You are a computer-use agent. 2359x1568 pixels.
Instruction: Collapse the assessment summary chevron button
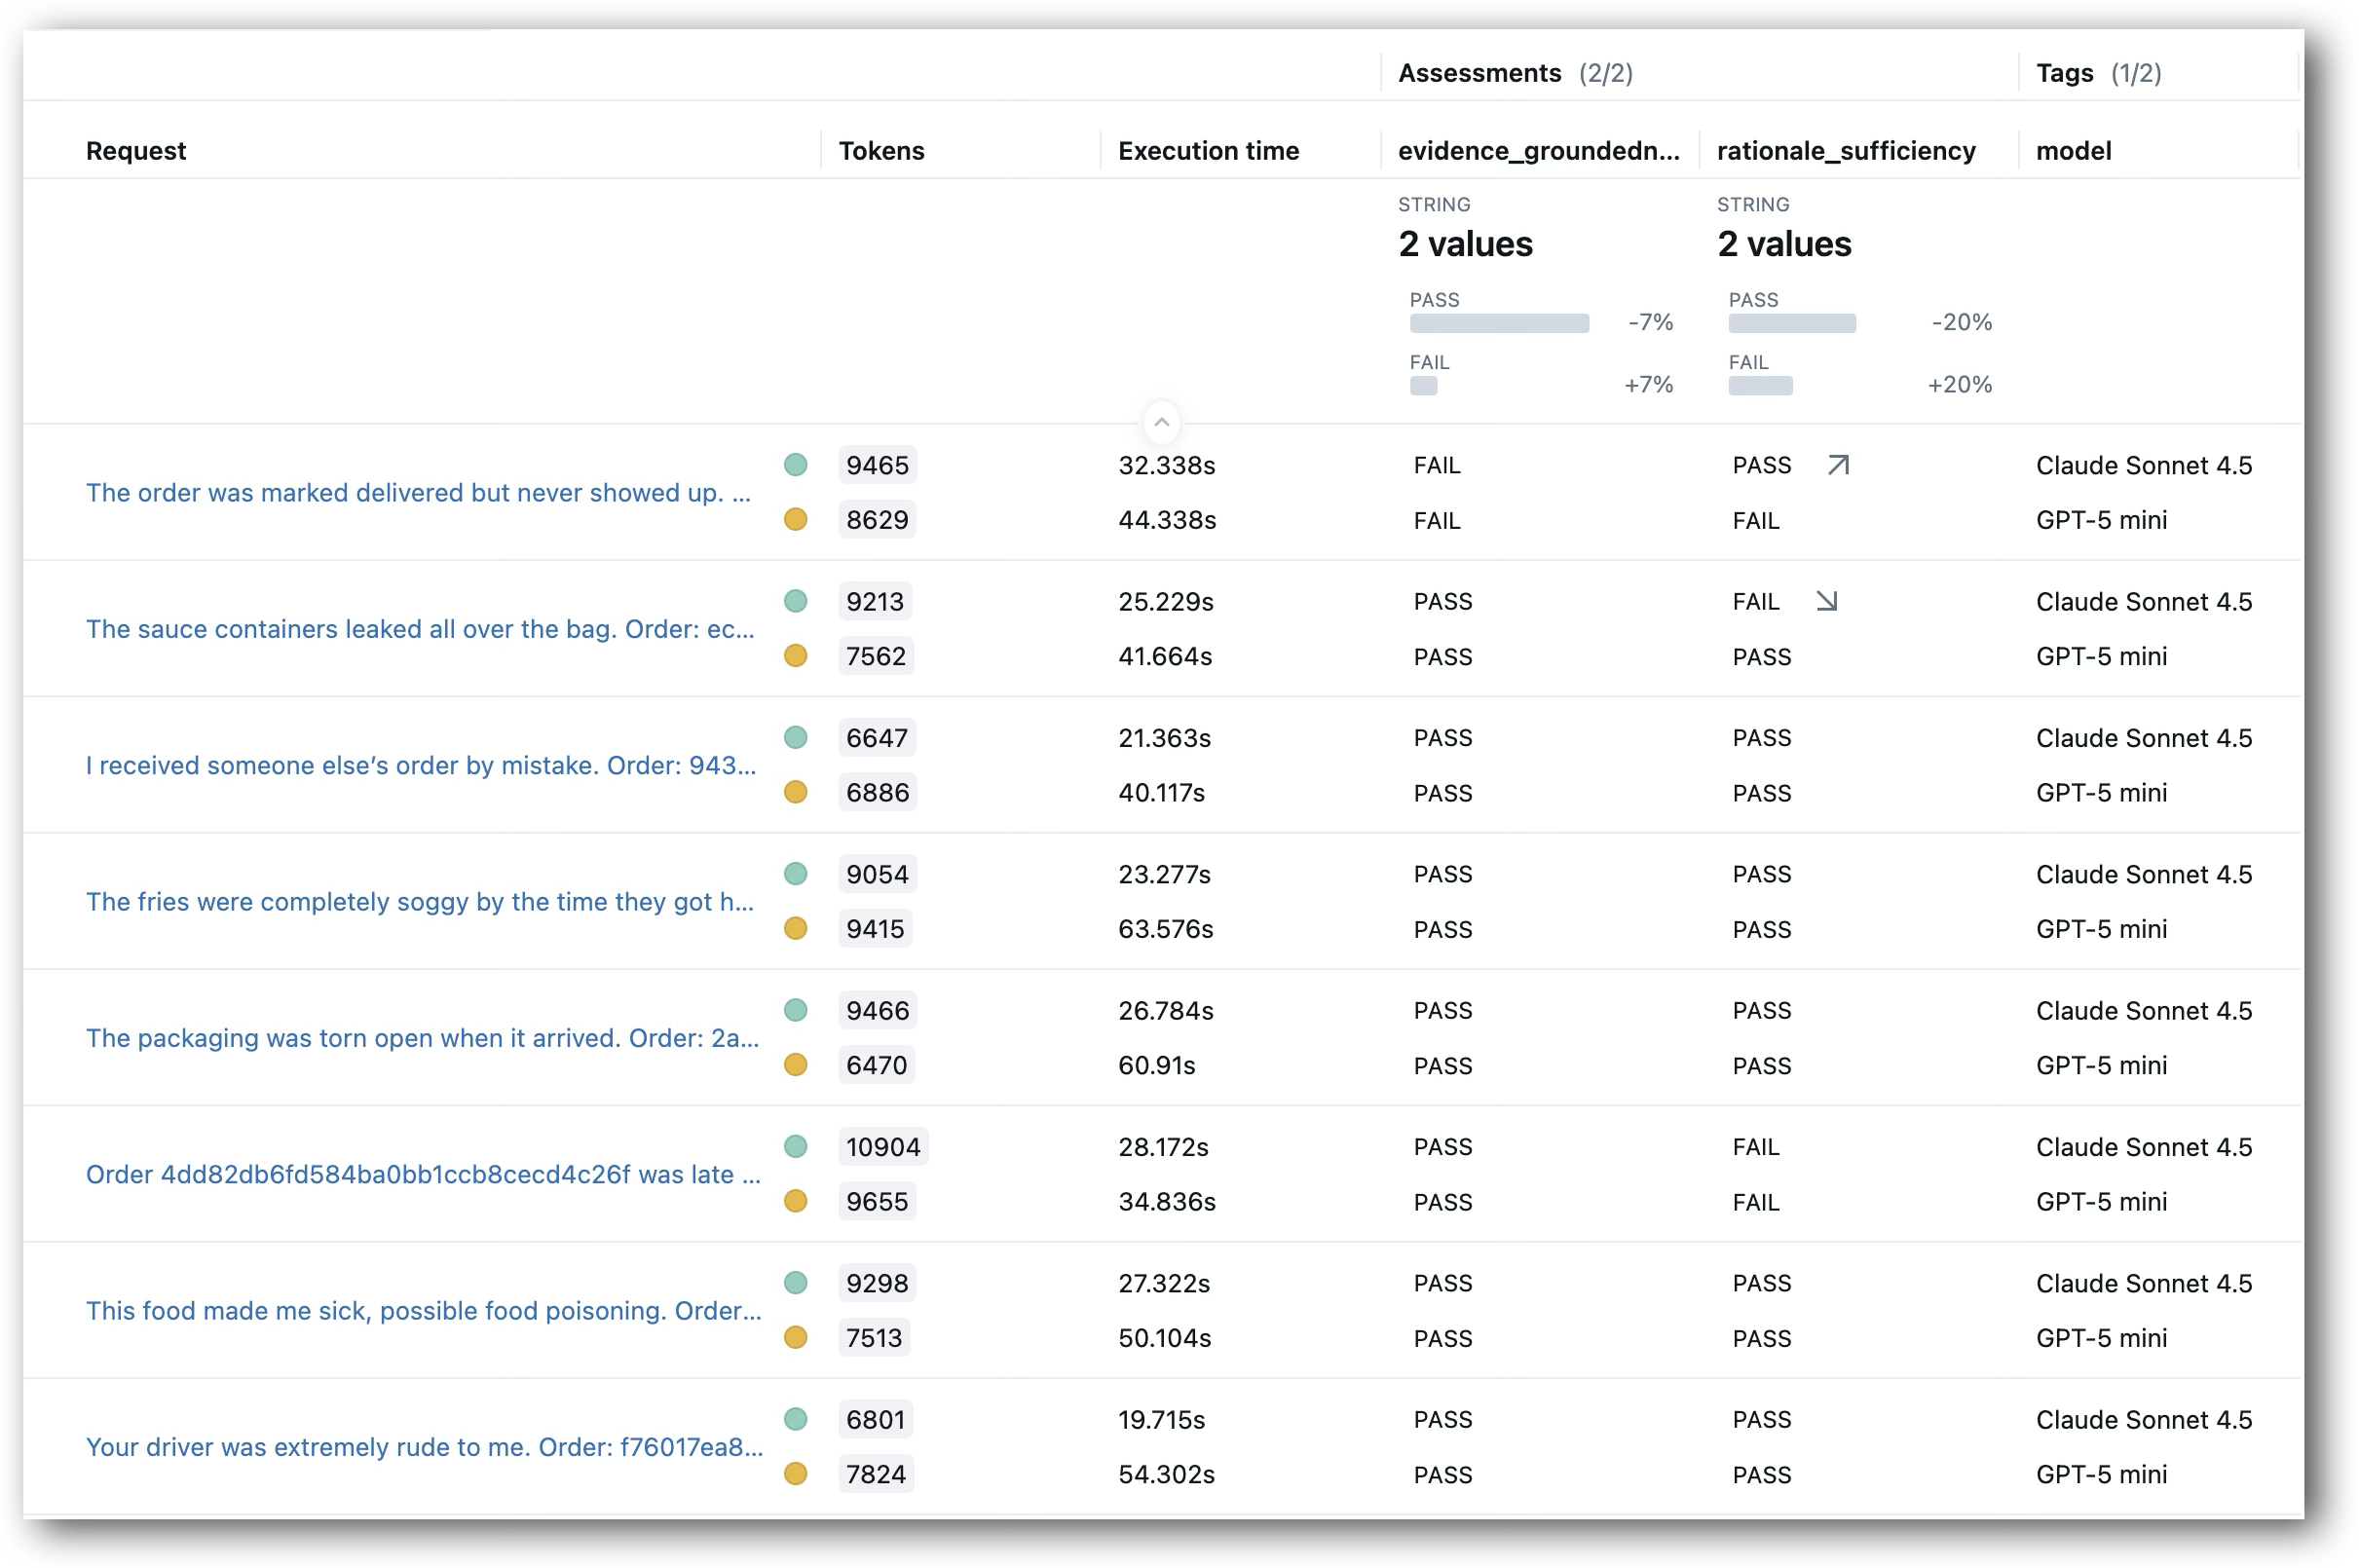tap(1161, 422)
